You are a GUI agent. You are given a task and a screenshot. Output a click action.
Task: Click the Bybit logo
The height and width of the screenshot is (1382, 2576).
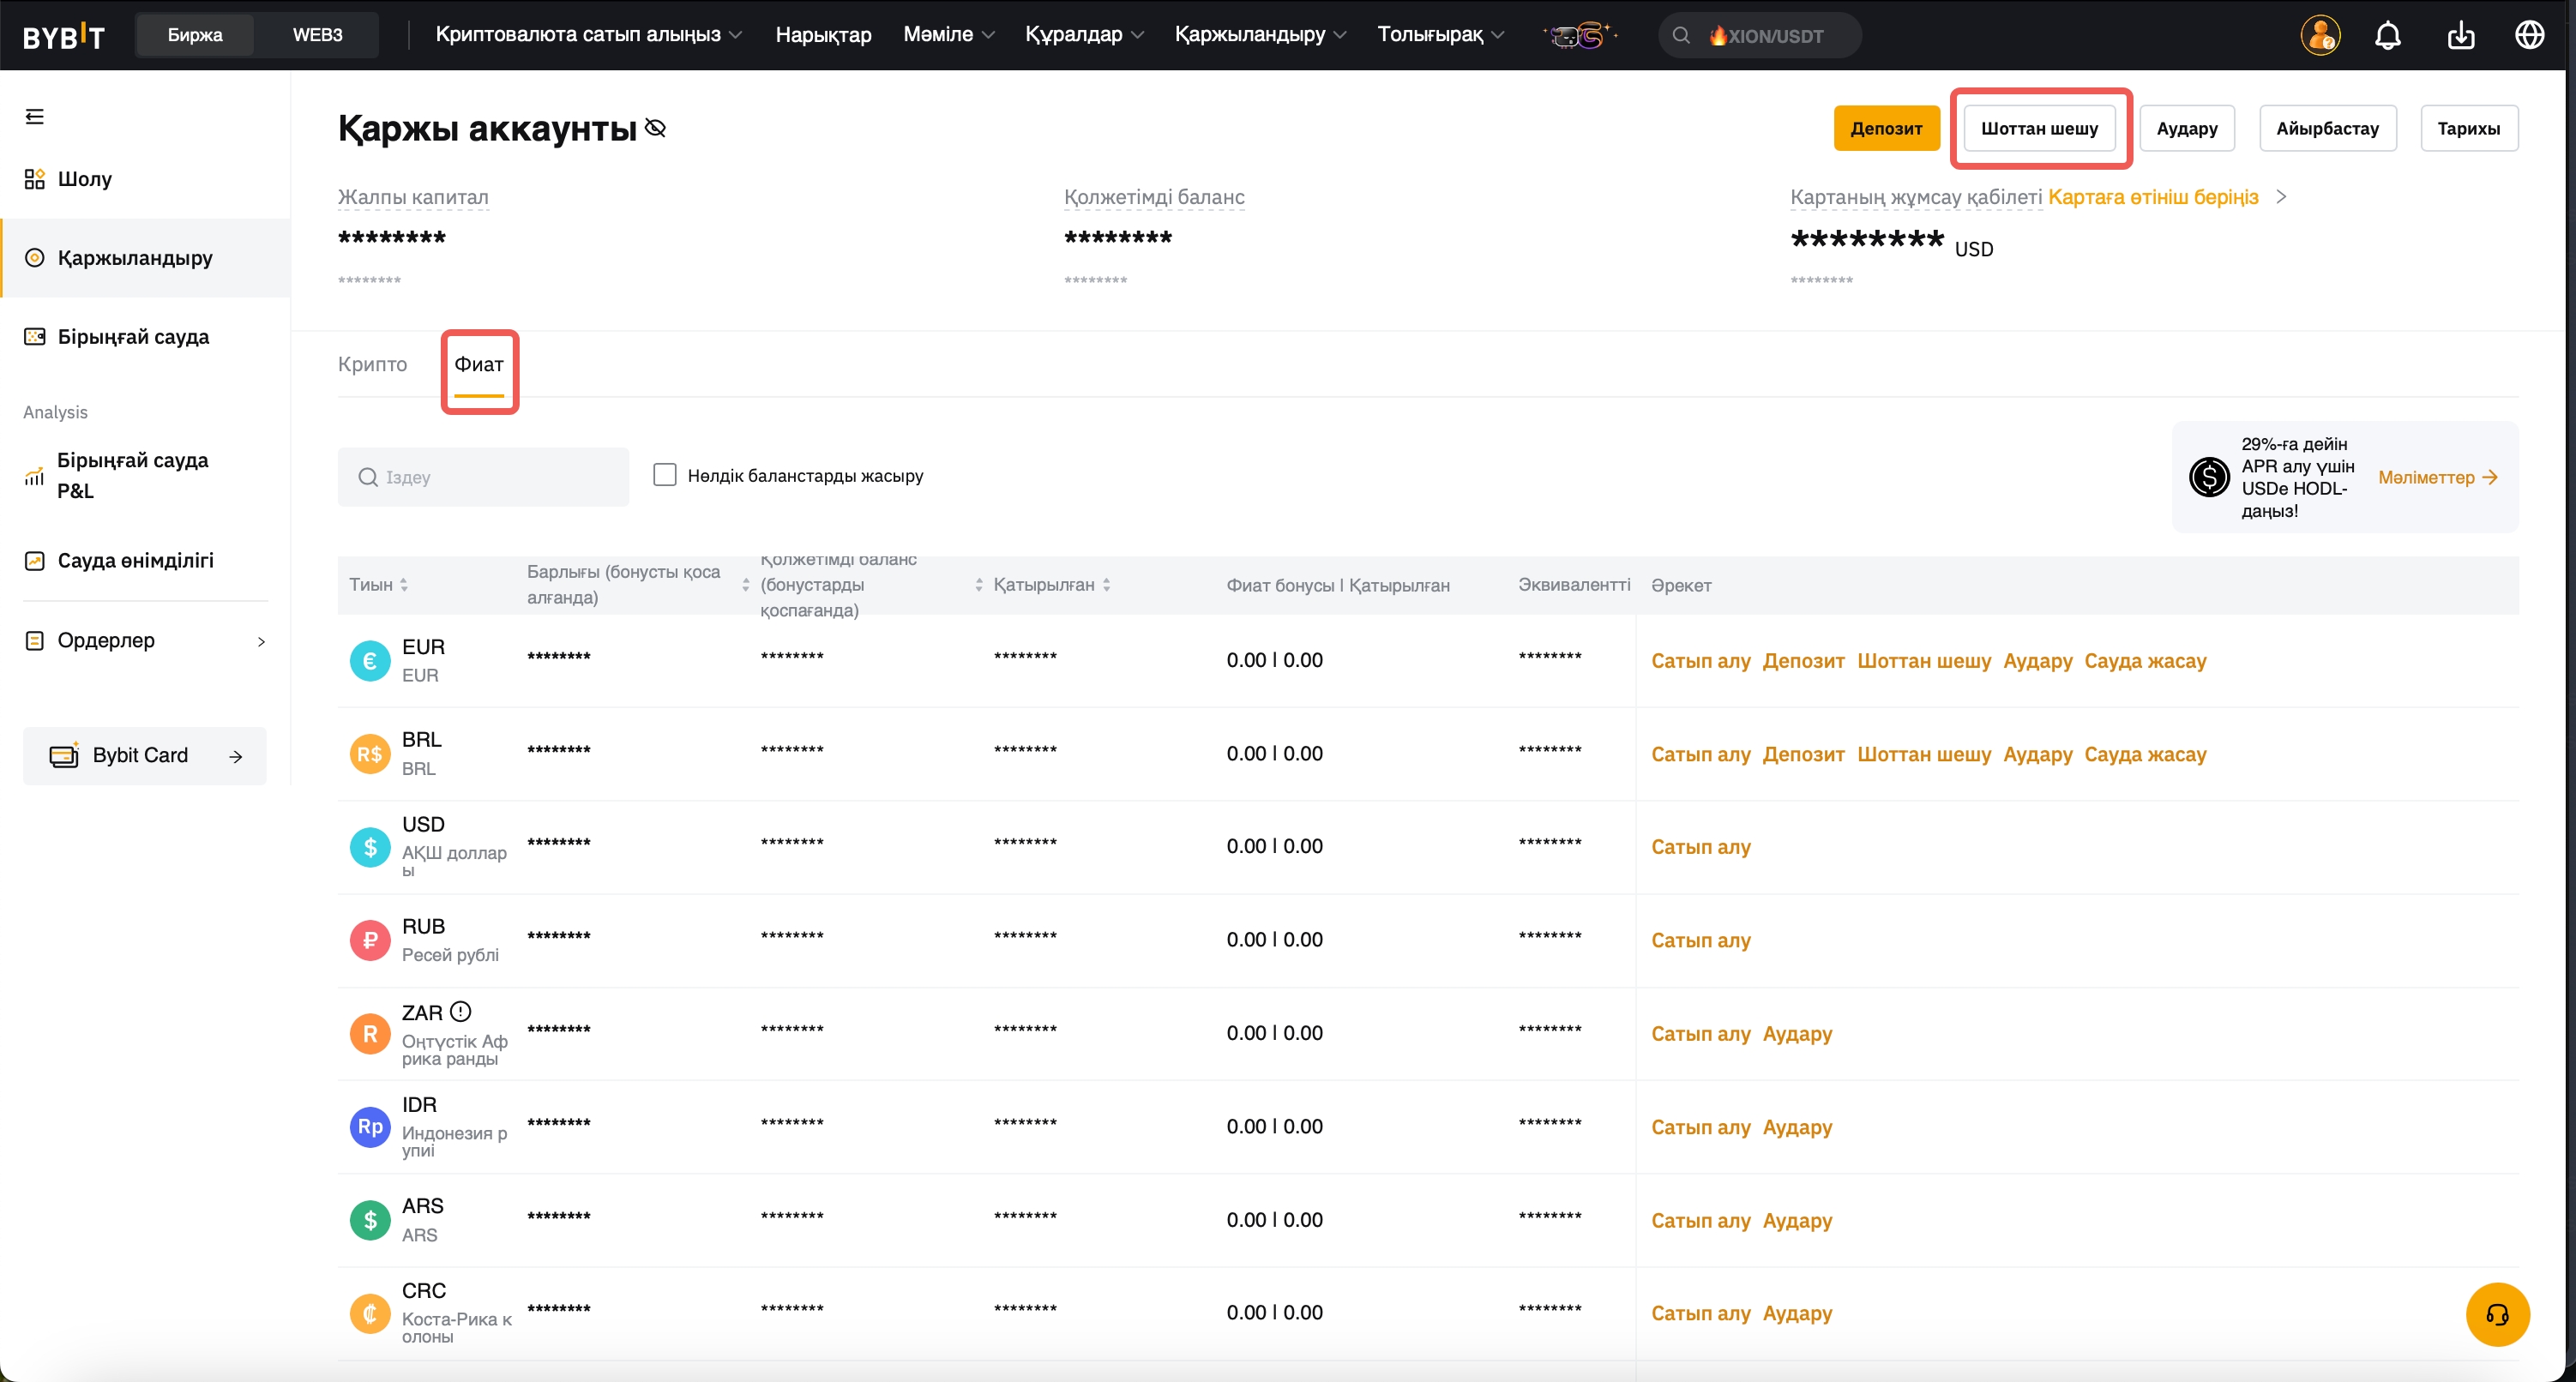click(63, 36)
